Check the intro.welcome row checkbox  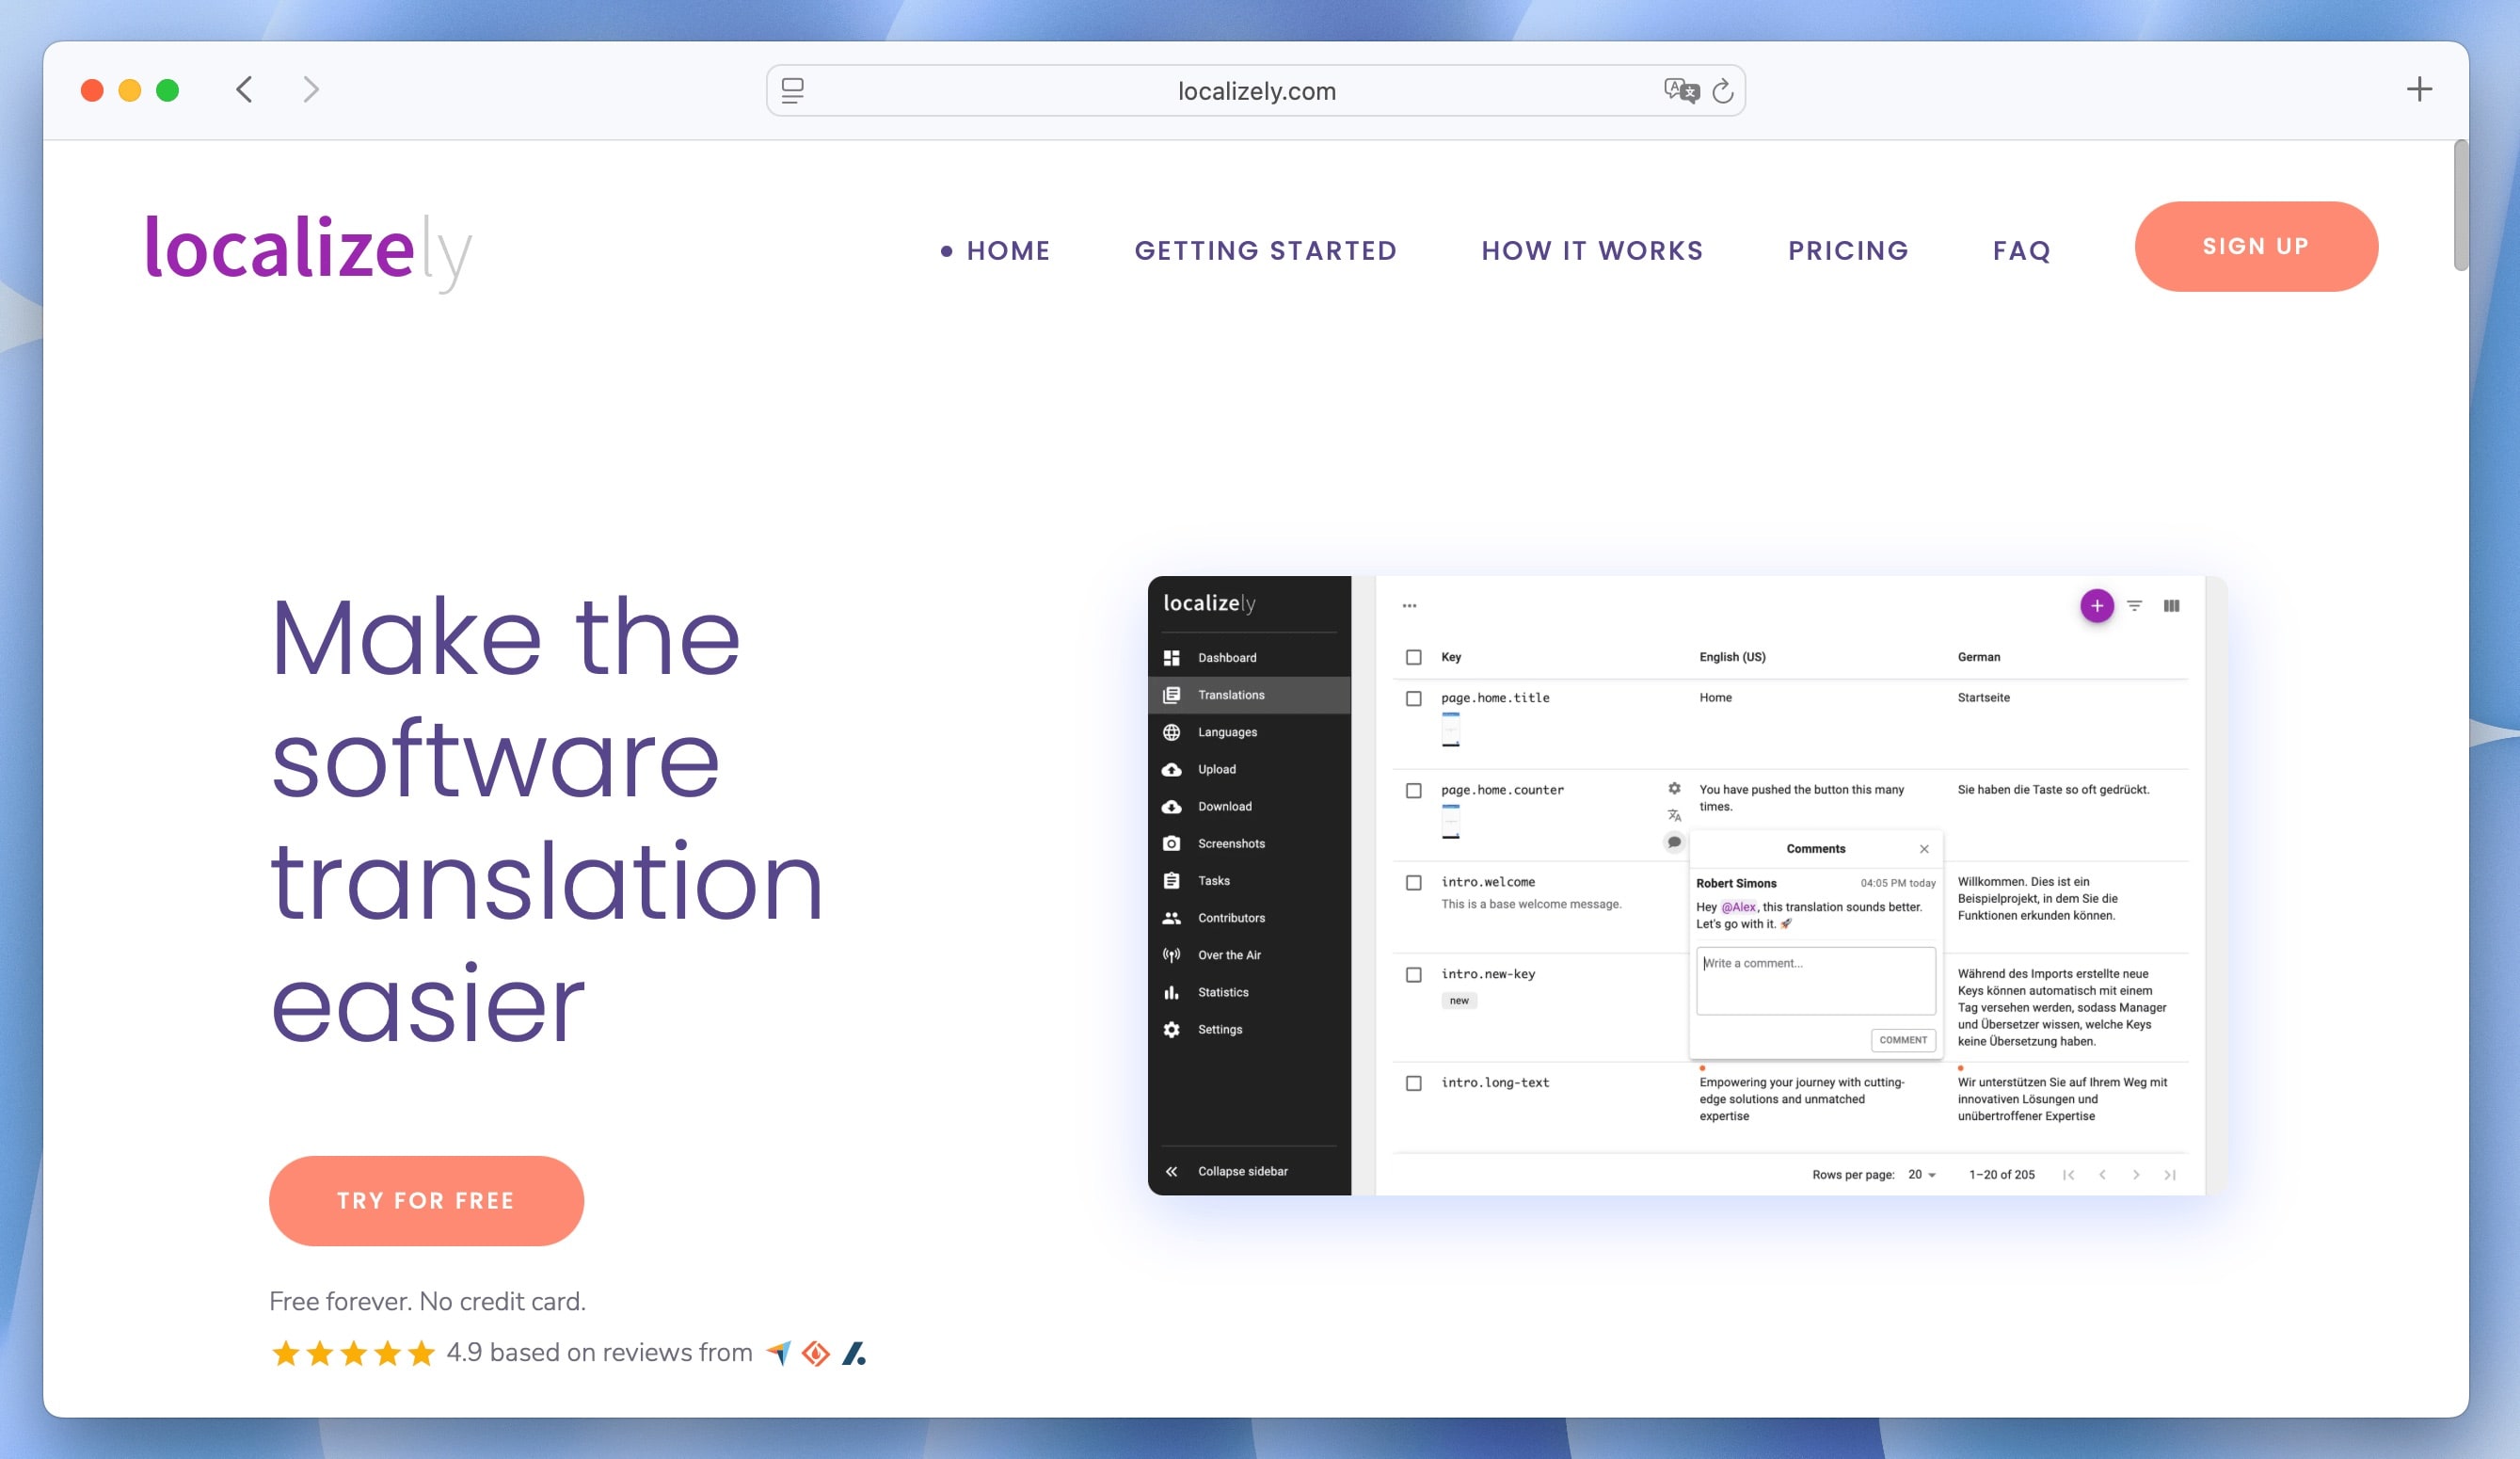click(1413, 882)
